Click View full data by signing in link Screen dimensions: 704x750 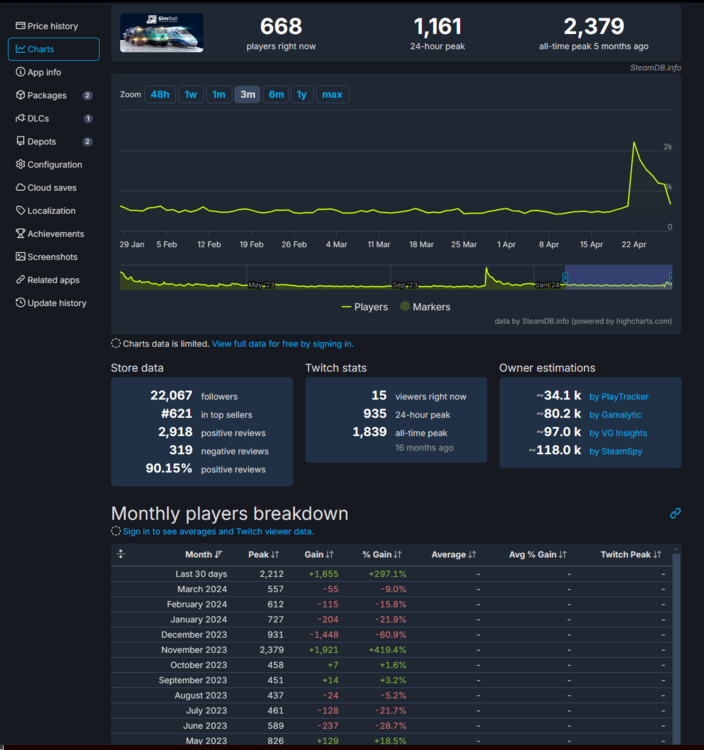point(282,344)
